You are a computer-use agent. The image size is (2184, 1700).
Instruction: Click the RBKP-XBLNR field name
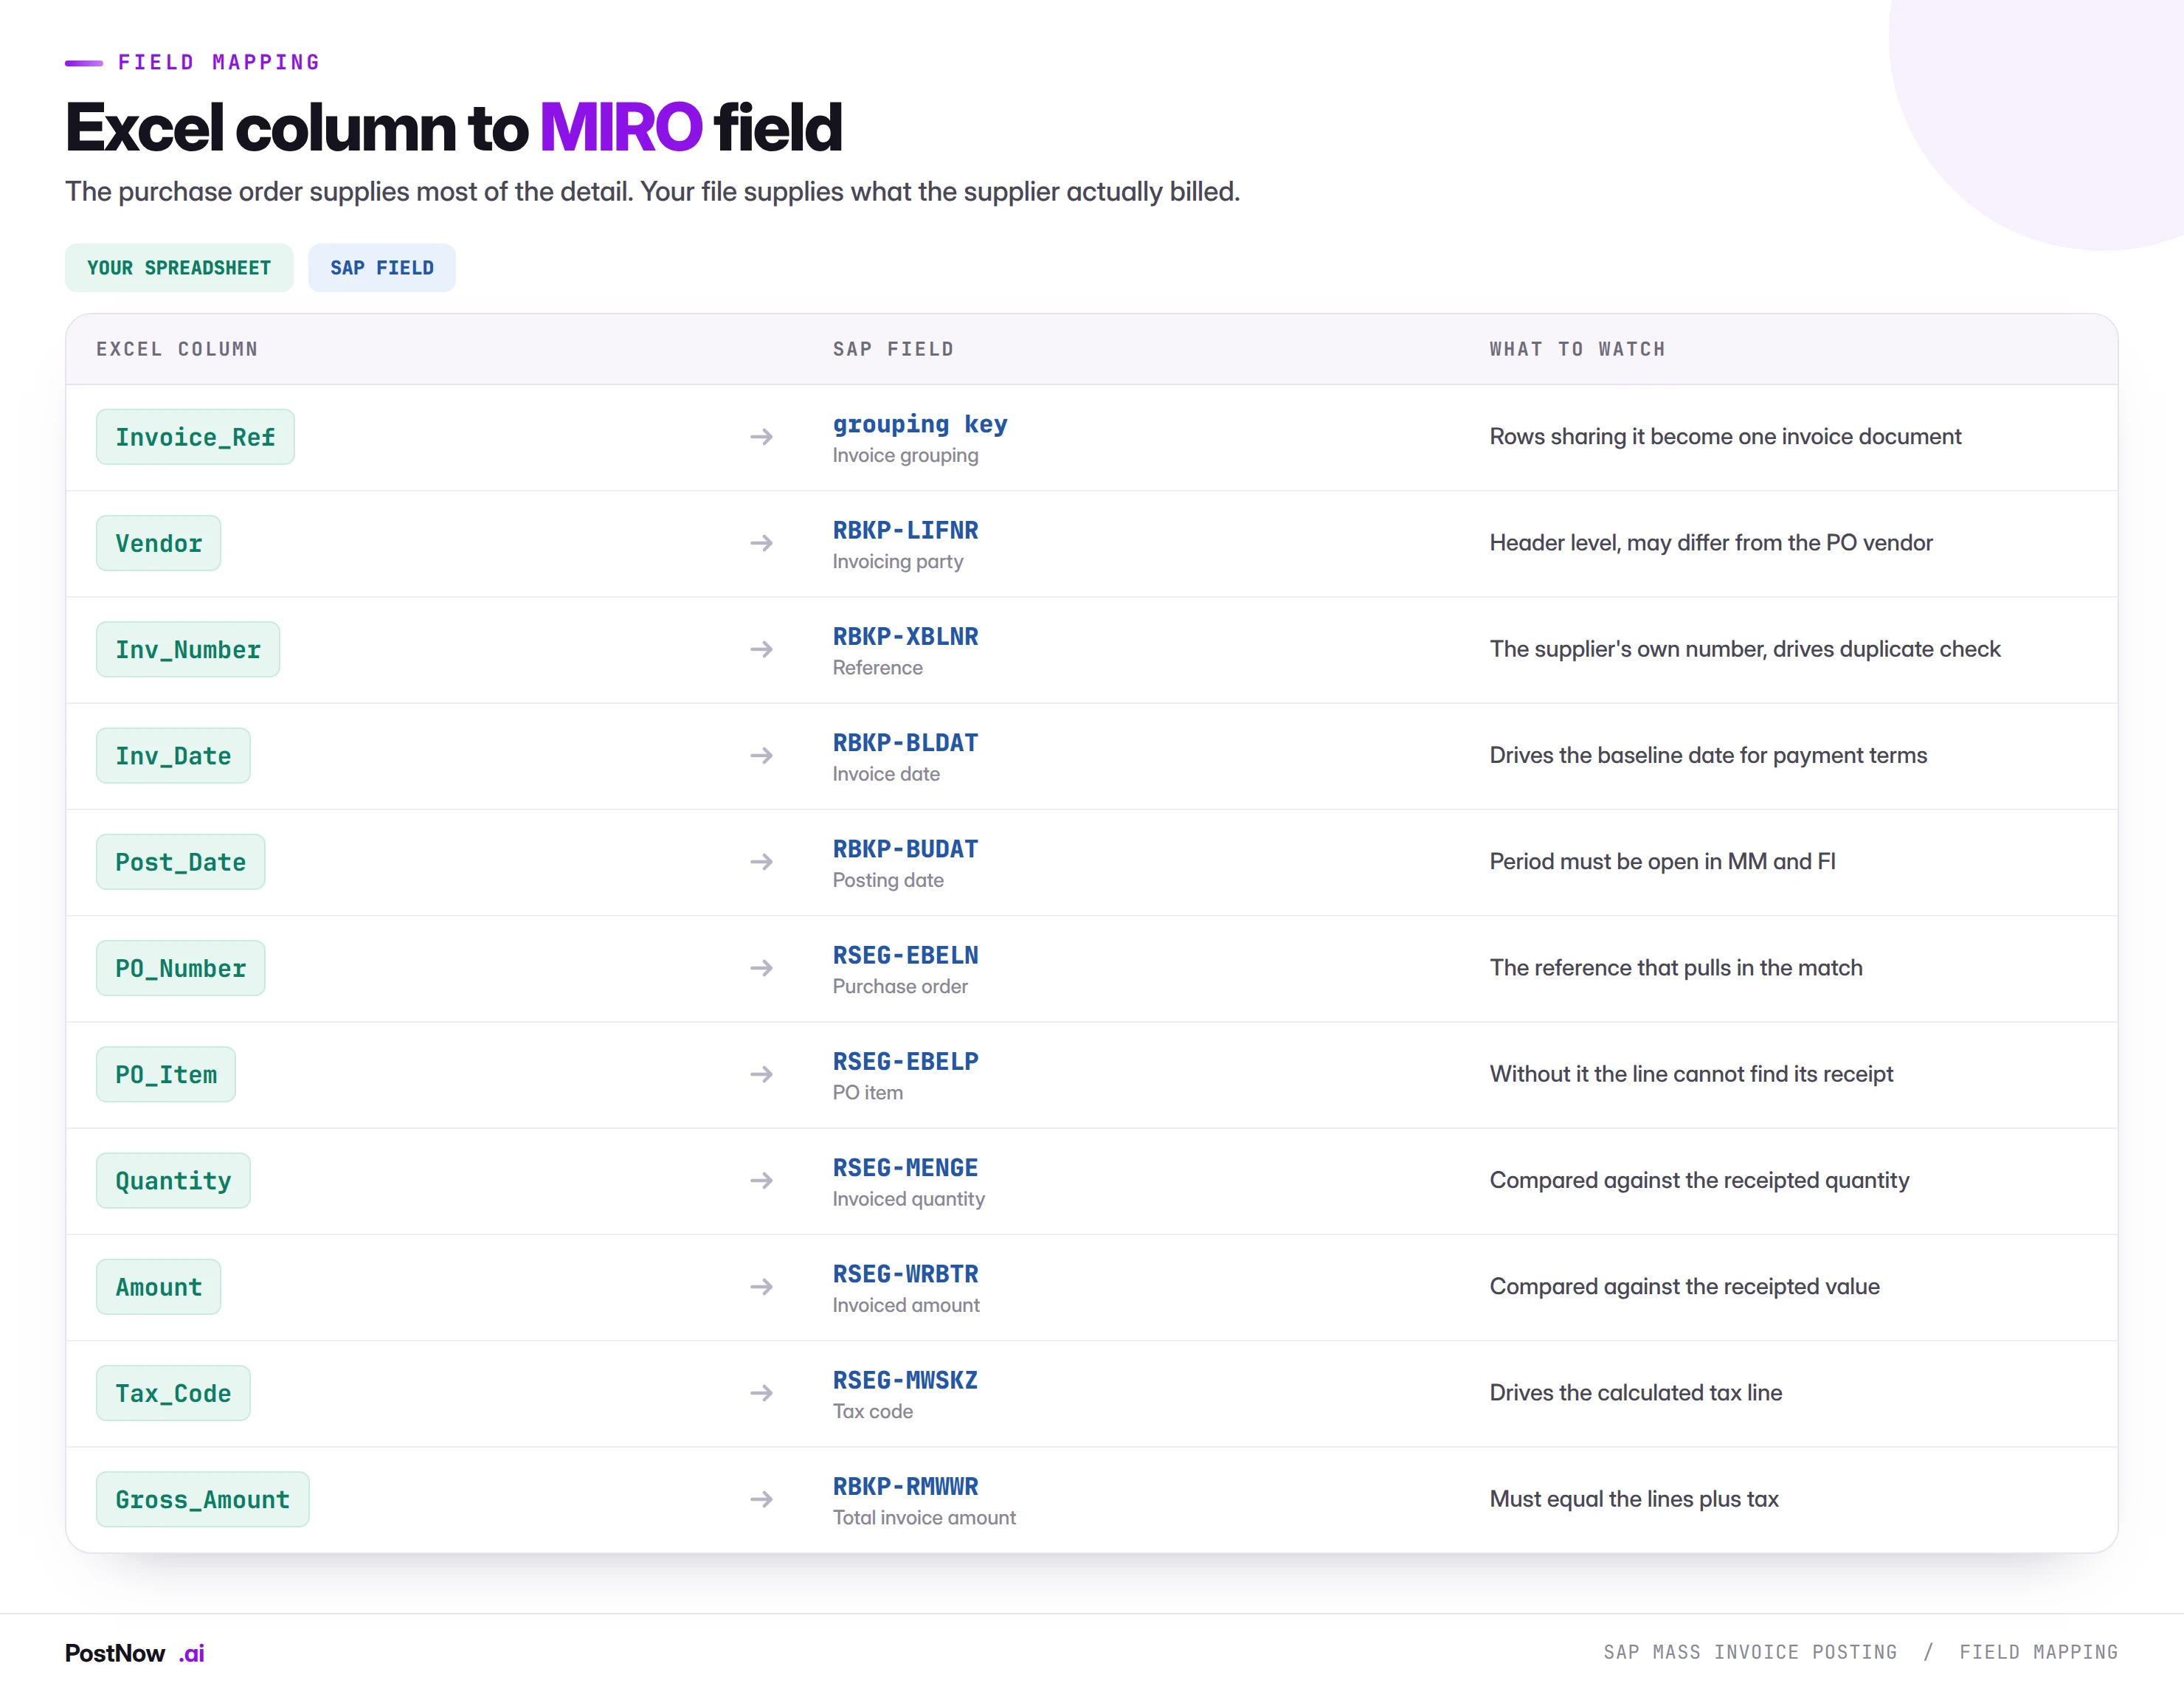905,636
